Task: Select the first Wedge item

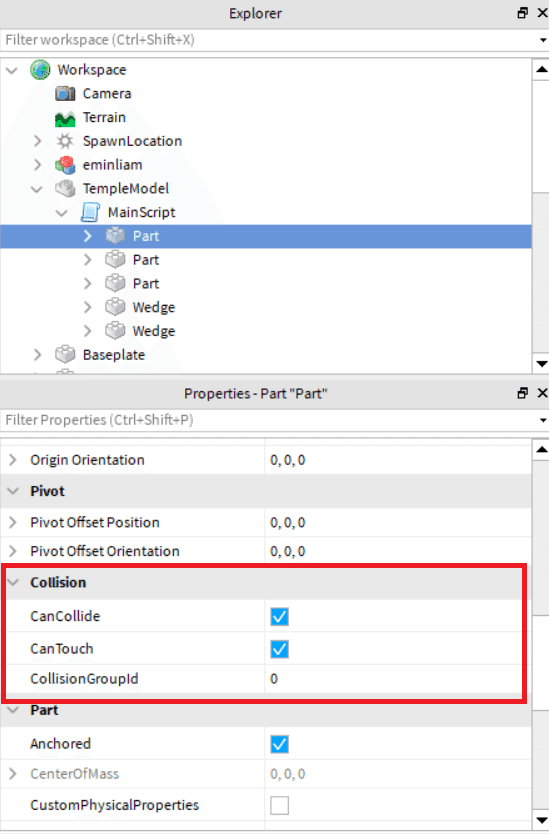Action: click(x=154, y=307)
